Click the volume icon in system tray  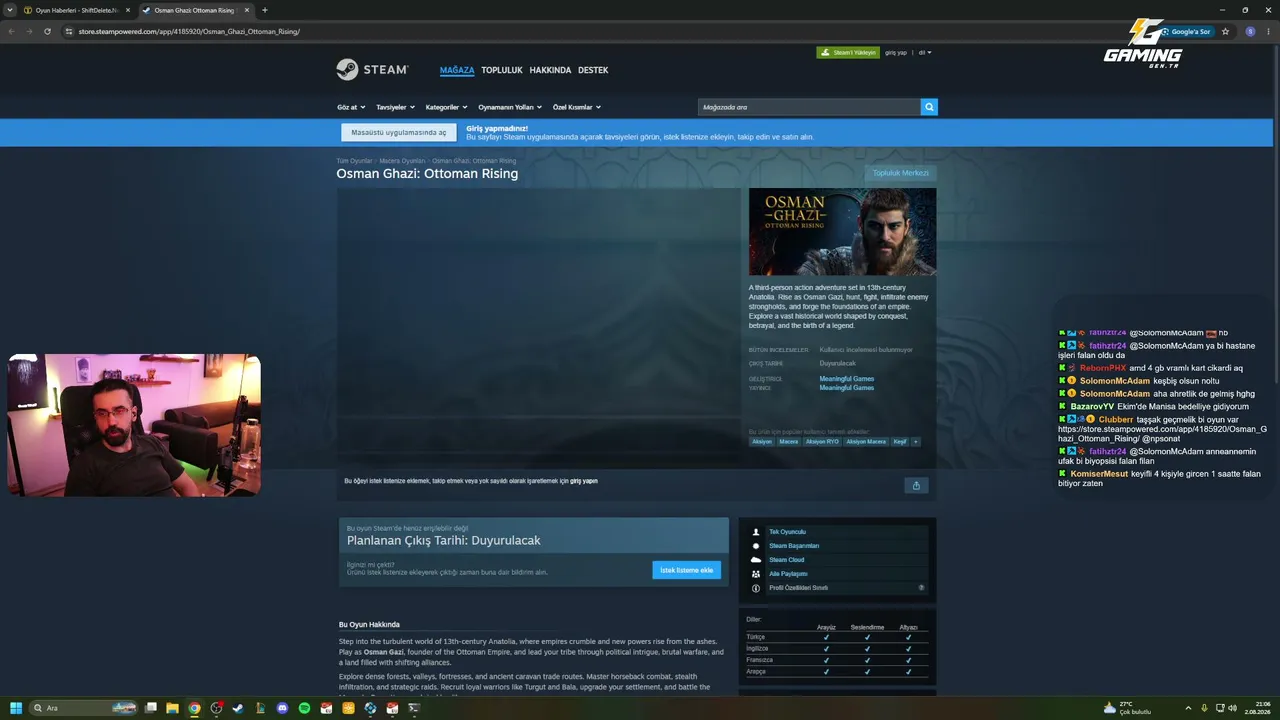tap(1232, 708)
